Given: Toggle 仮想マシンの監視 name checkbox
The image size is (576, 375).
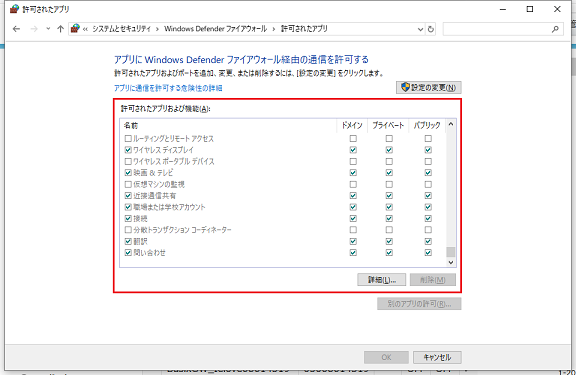Looking at the screenshot, I should [x=128, y=184].
